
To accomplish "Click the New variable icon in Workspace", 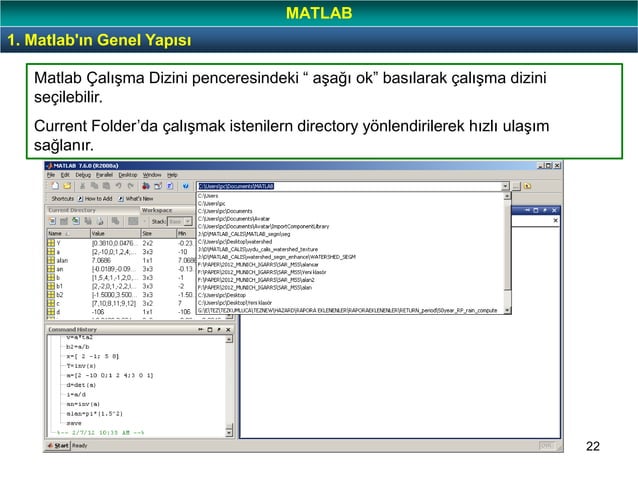I will pyautogui.click(x=52, y=221).
